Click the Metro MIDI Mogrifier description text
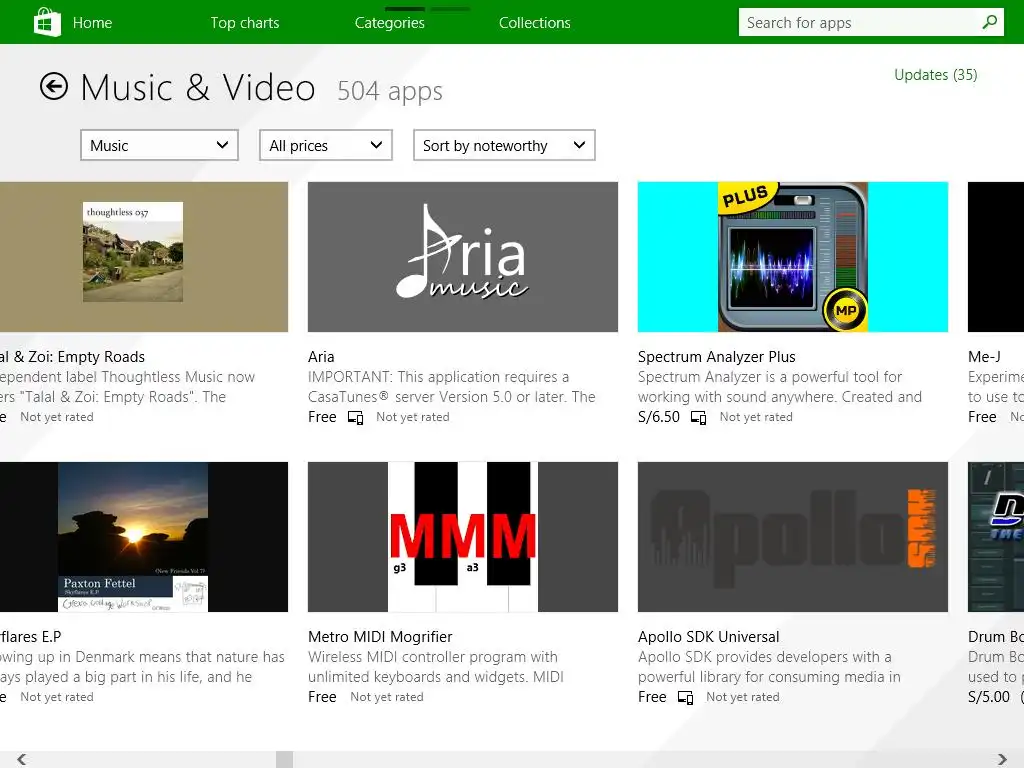The height and width of the screenshot is (768, 1024). (436, 667)
